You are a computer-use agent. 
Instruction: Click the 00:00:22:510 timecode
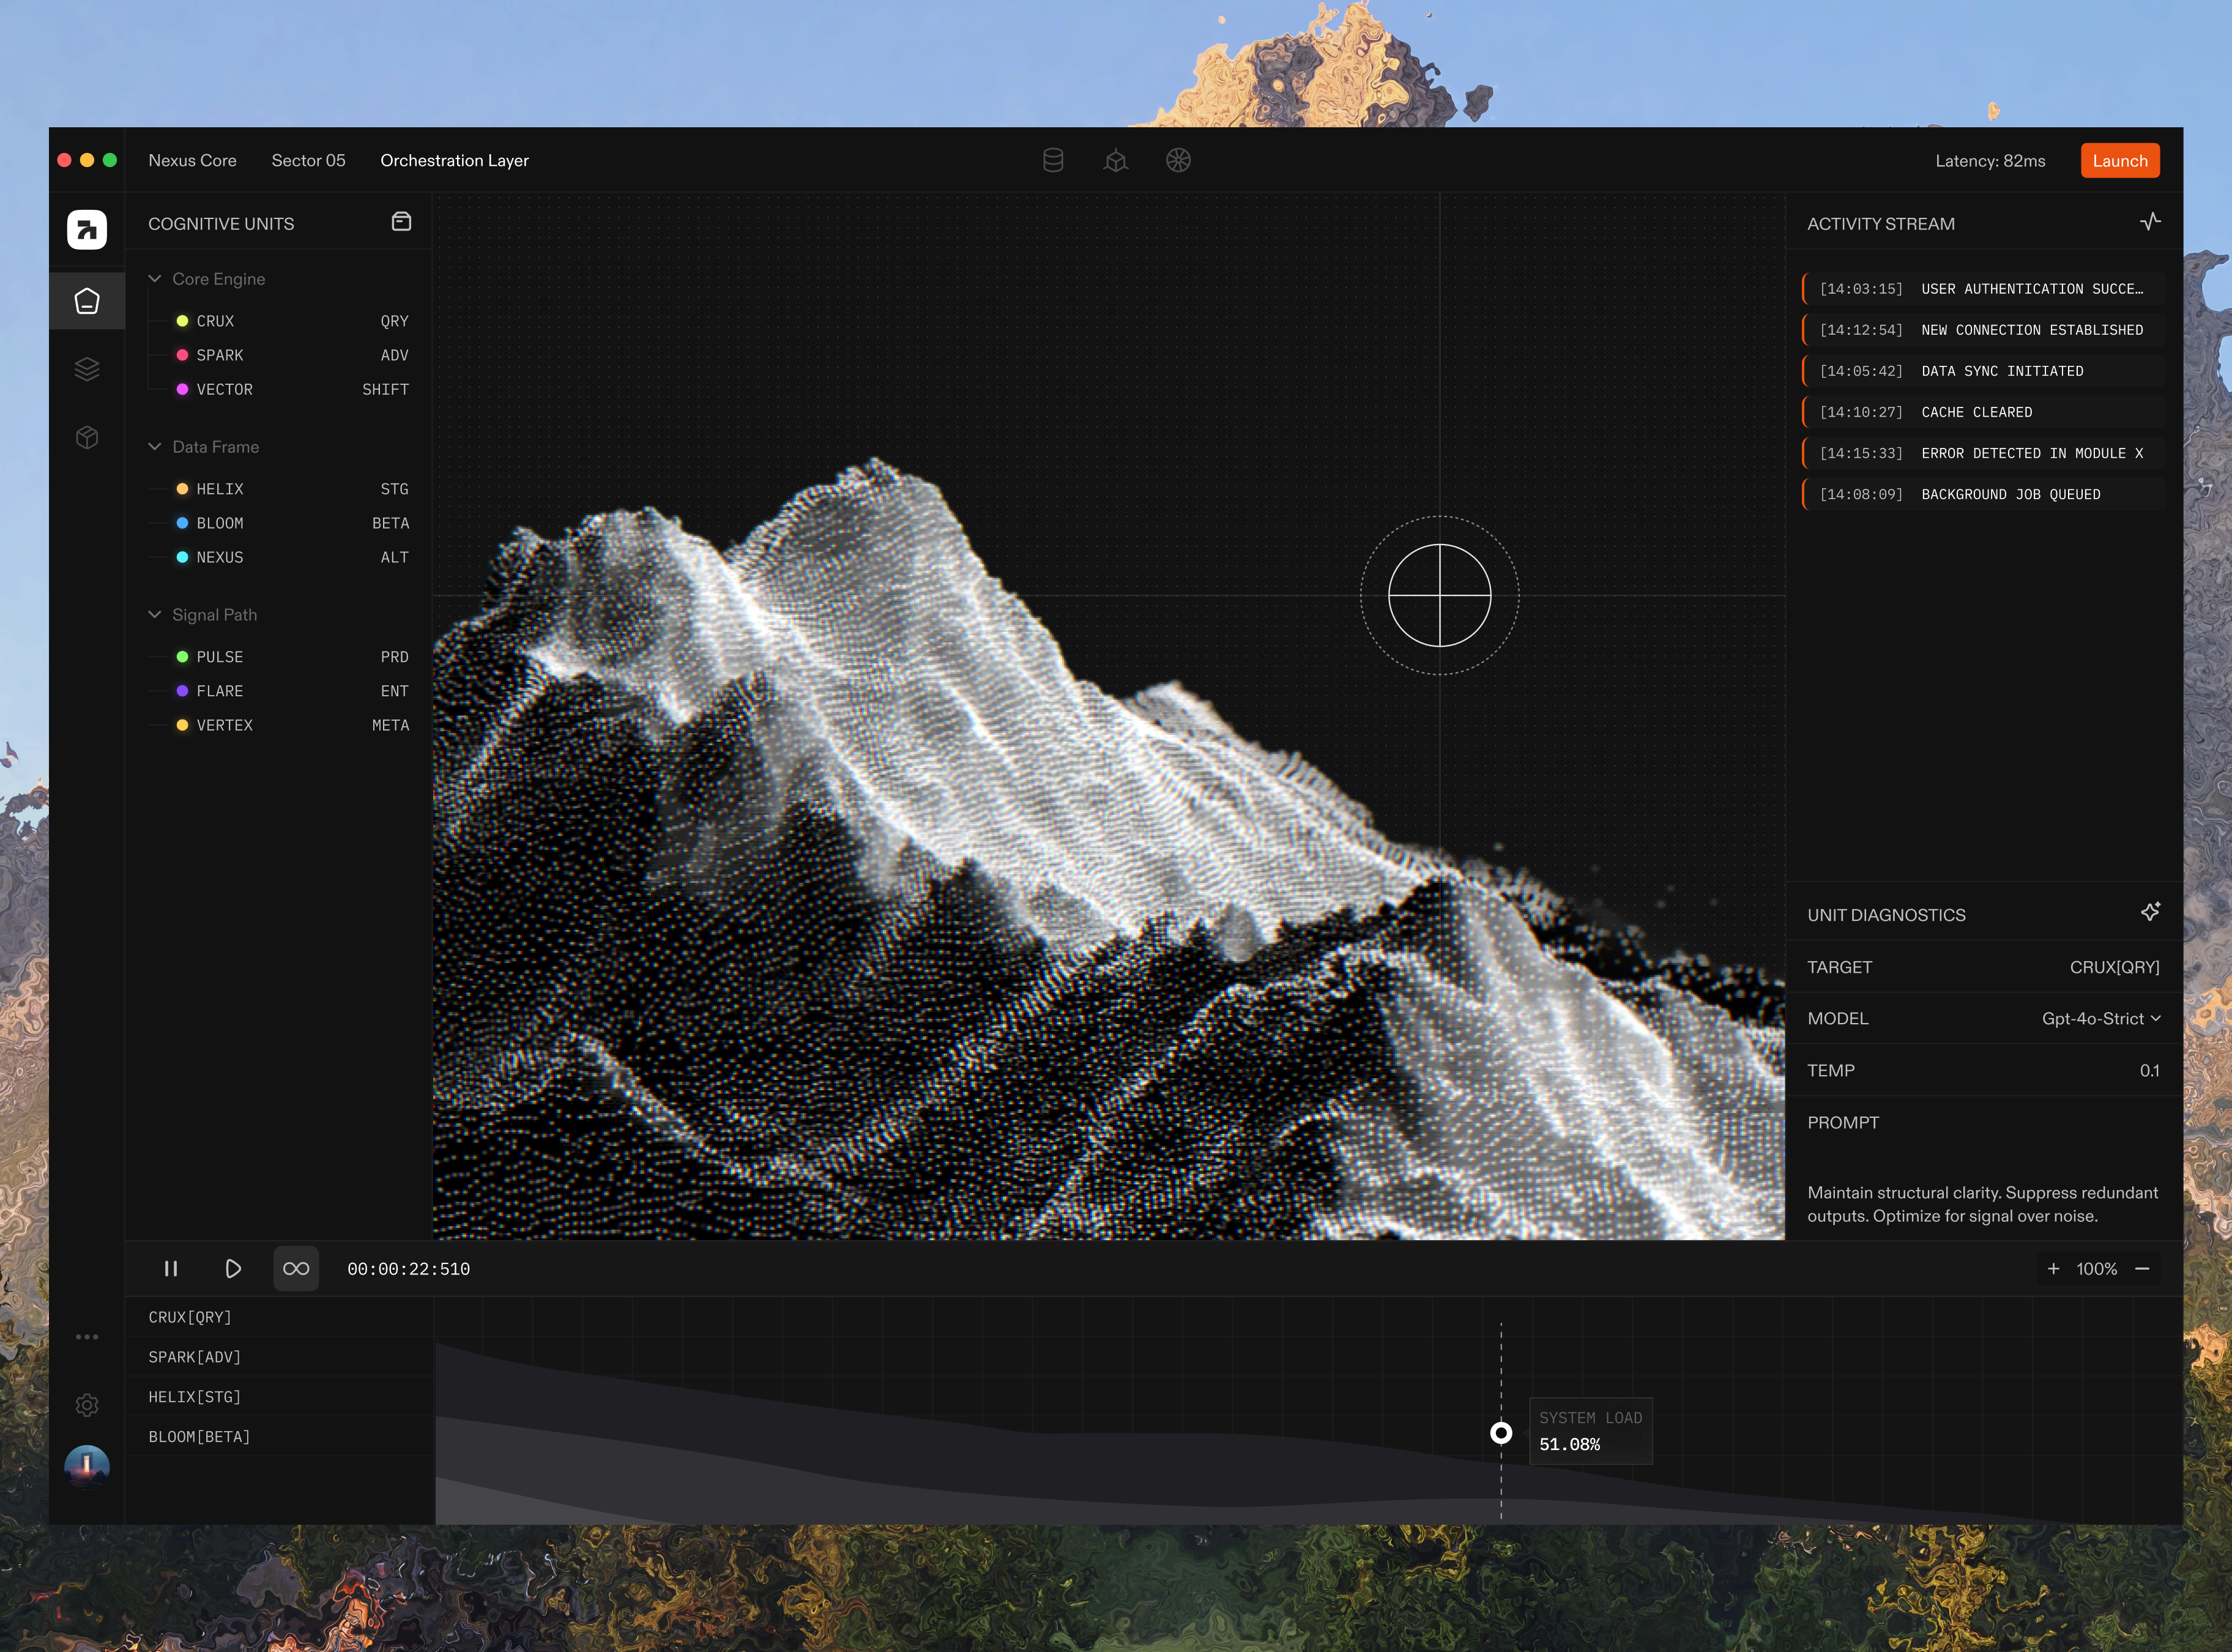click(408, 1269)
